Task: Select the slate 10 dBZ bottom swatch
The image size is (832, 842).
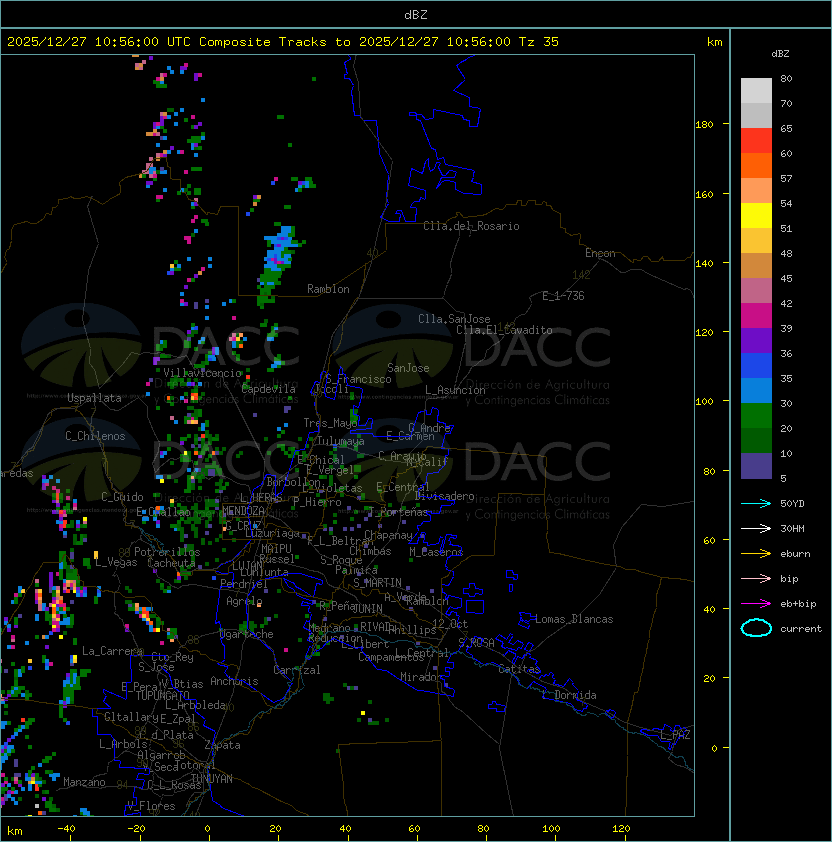Action: pyautogui.click(x=756, y=466)
